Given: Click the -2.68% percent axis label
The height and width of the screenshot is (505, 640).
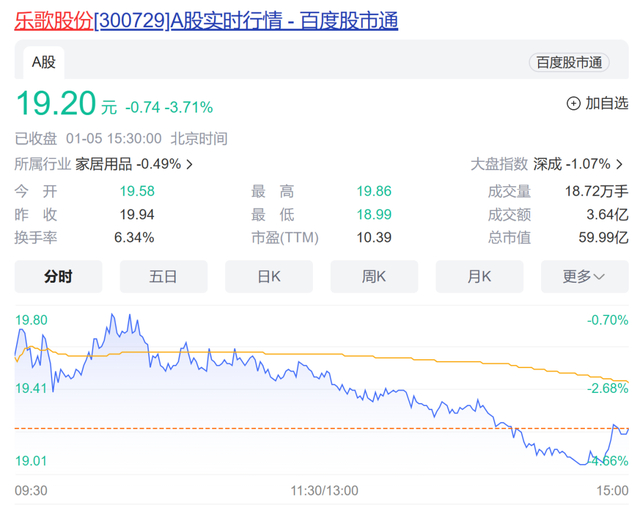Looking at the screenshot, I should [x=607, y=388].
